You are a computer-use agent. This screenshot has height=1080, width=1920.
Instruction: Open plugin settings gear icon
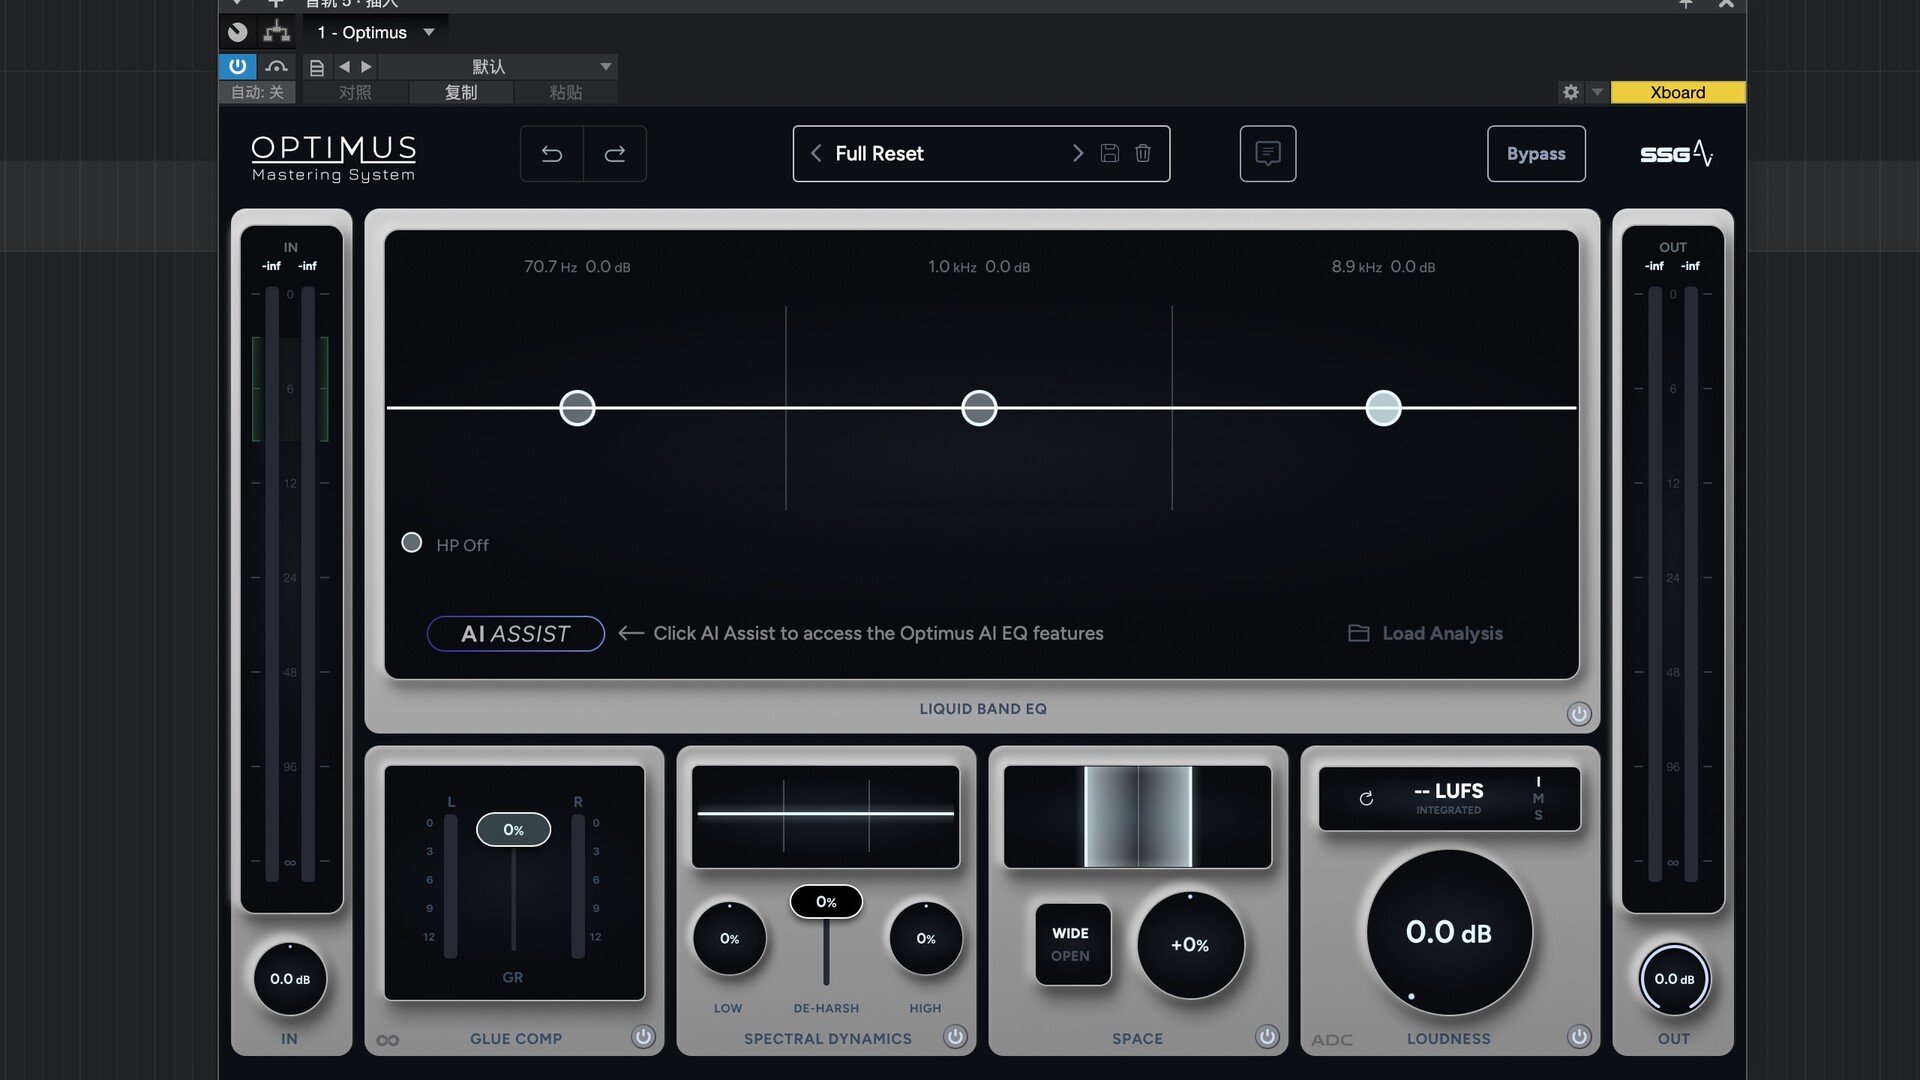click(1571, 92)
